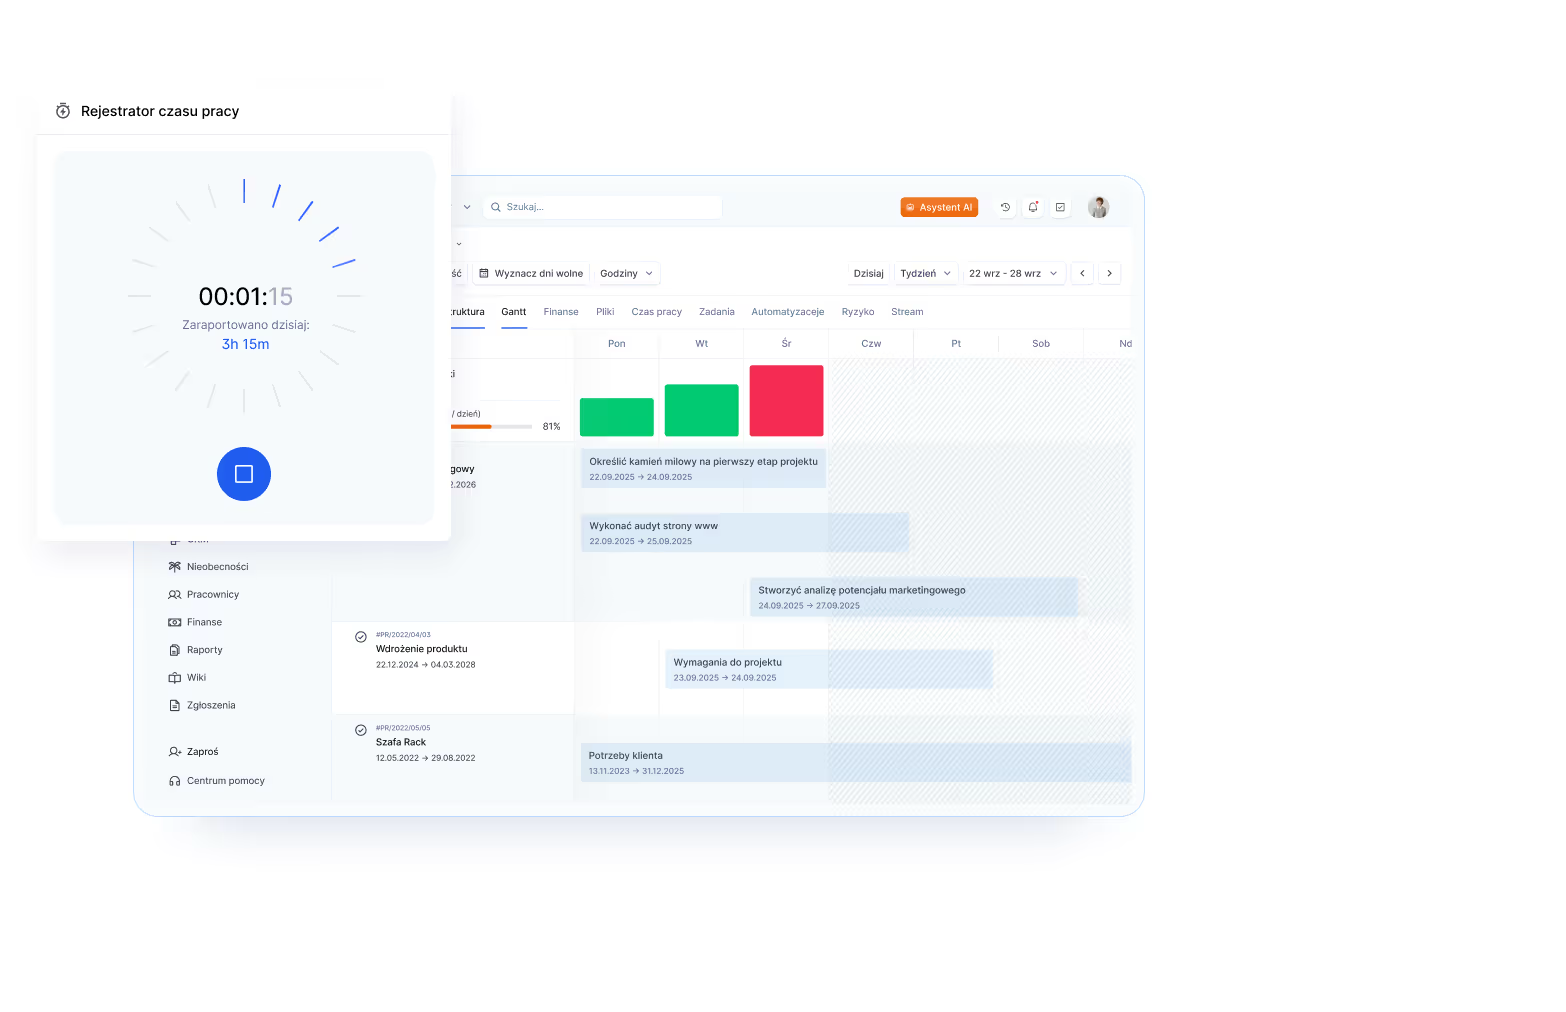Open Wykonać audyt strony www Gantt bar
1566x1012 pixels.
click(x=745, y=533)
